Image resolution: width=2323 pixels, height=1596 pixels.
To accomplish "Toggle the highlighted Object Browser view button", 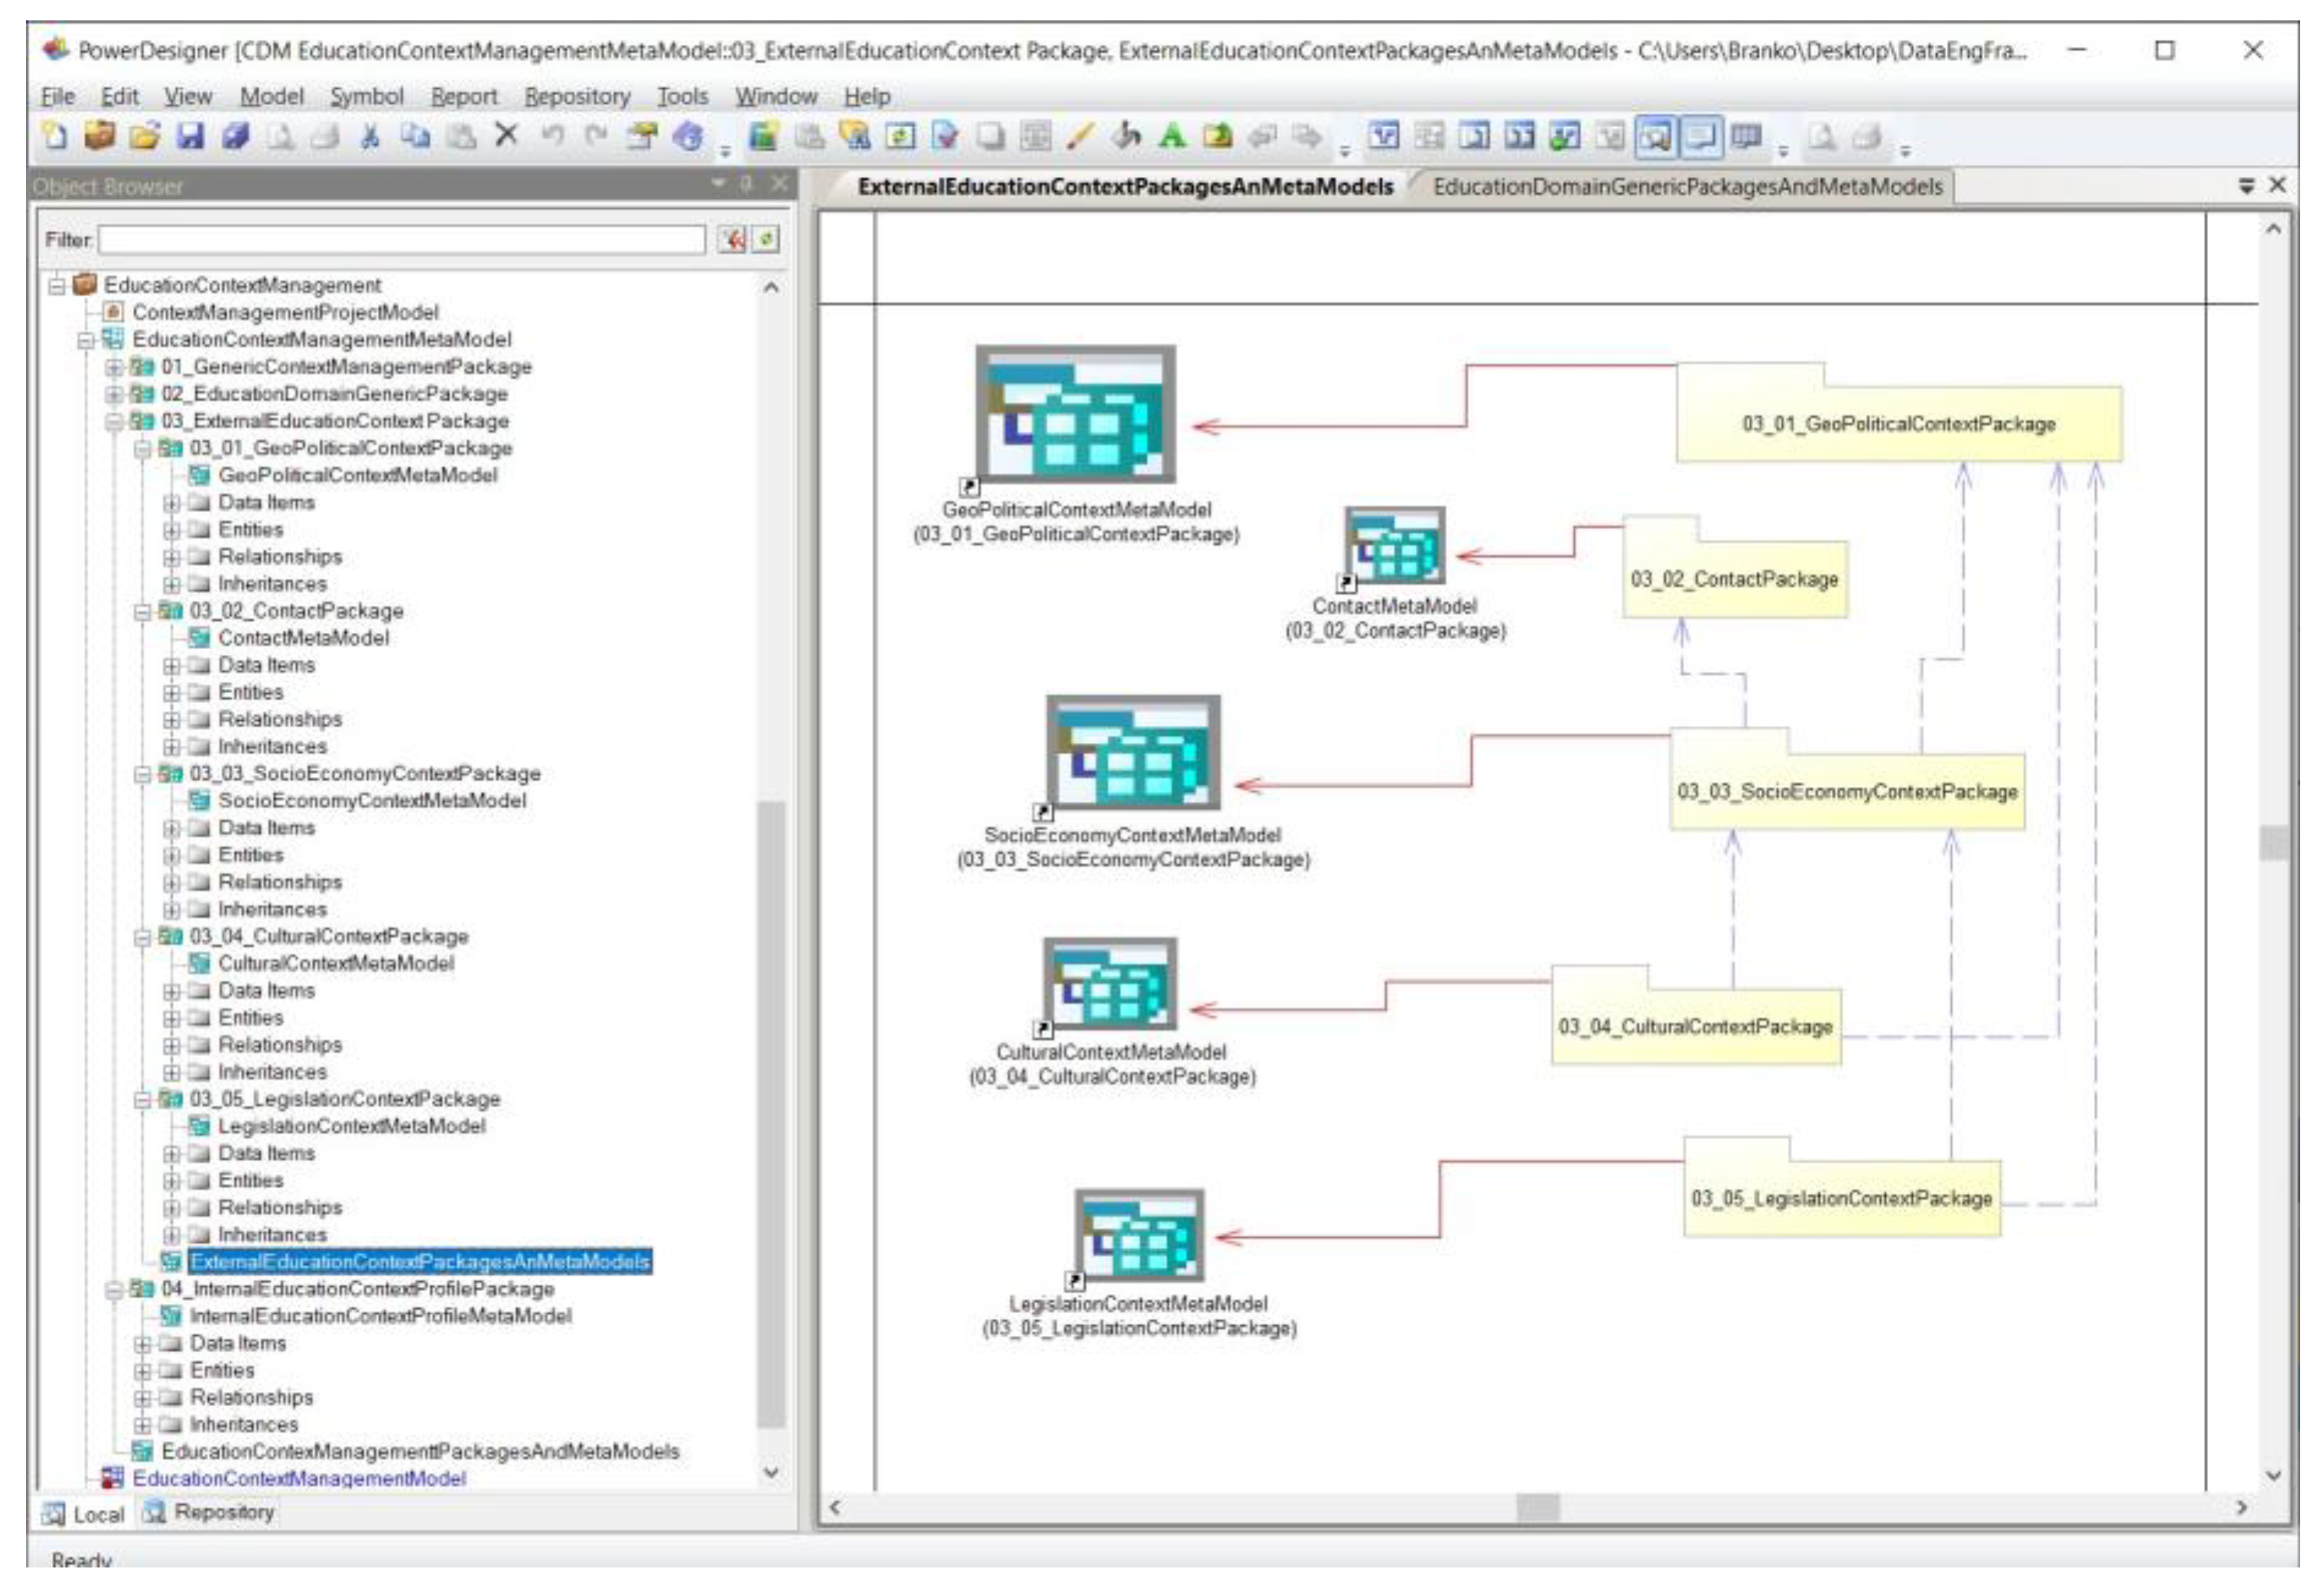I will click(x=1655, y=136).
